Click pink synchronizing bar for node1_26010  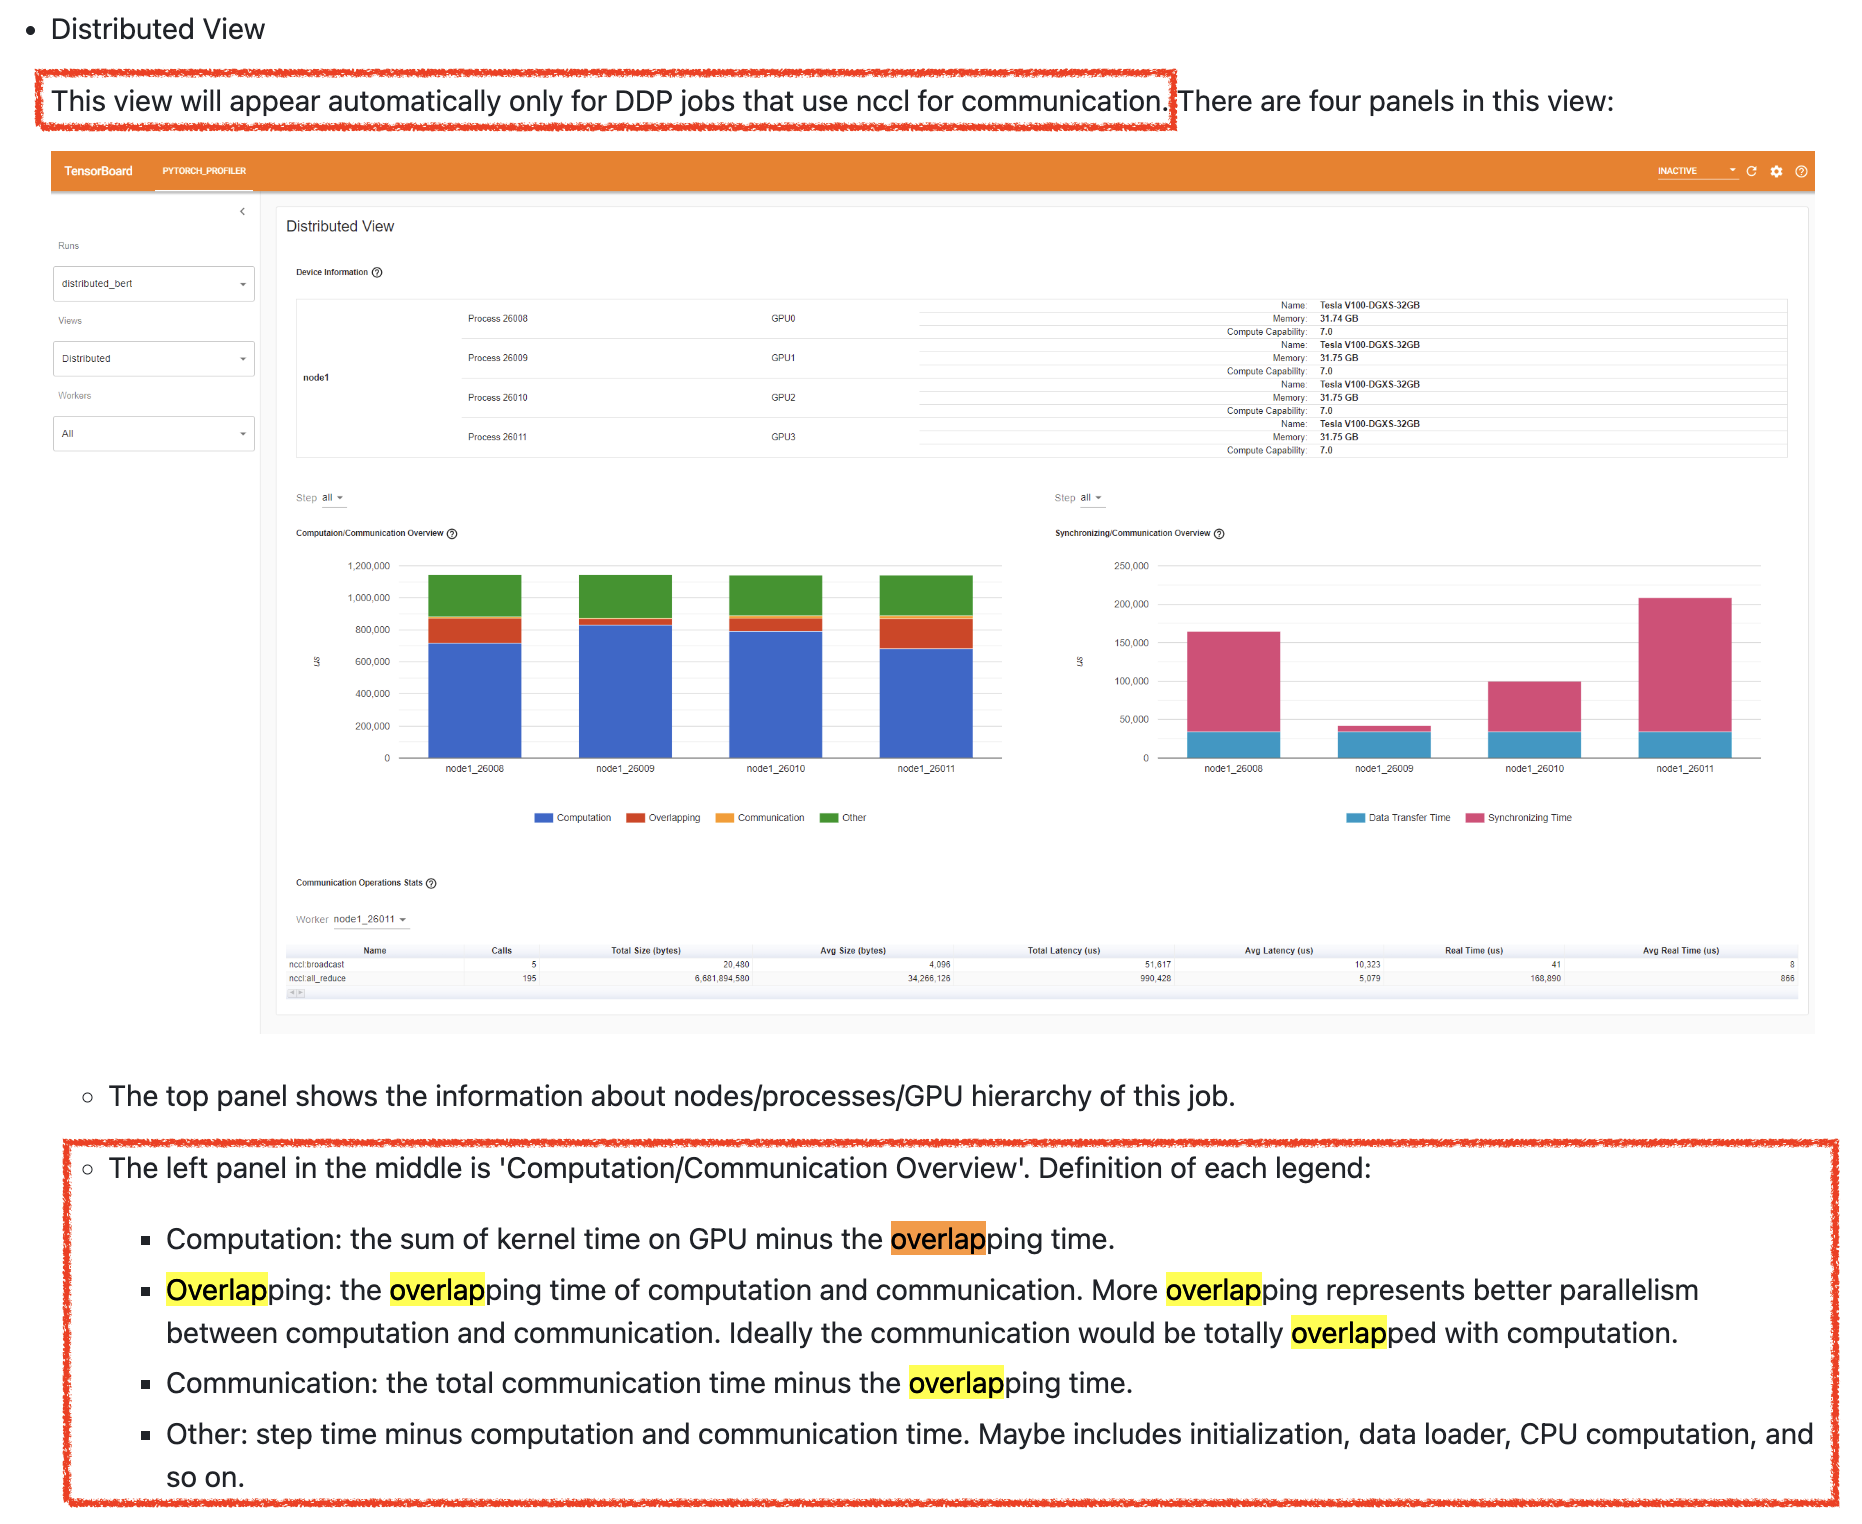(1535, 707)
